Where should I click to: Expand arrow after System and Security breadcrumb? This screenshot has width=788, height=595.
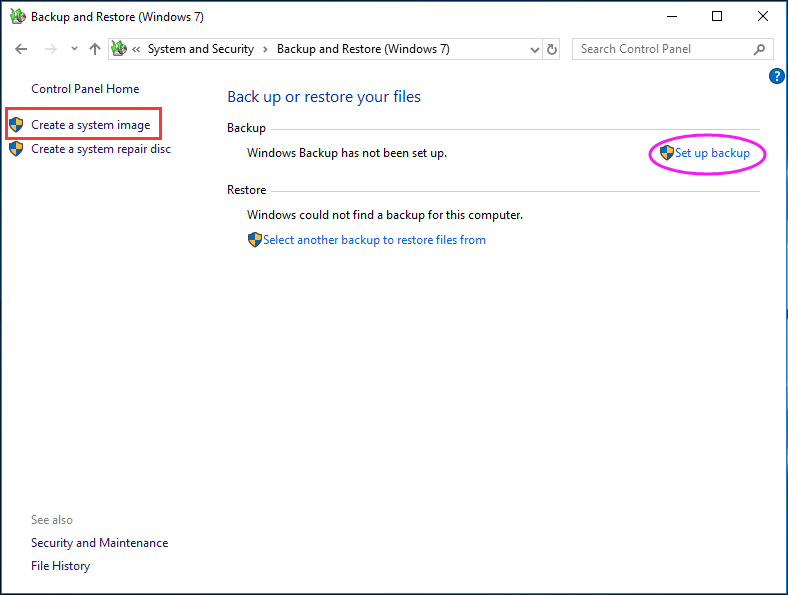265,49
